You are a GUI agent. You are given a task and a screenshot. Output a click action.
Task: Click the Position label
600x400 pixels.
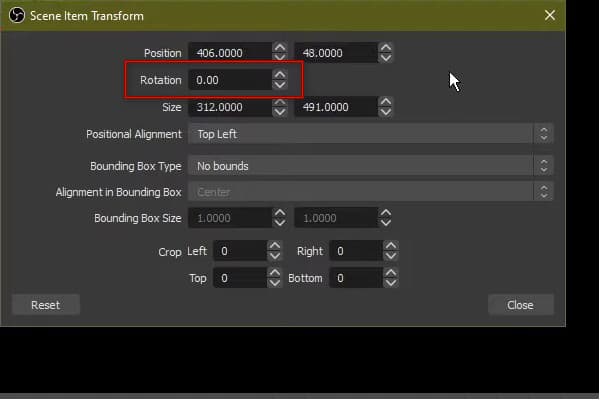[x=163, y=53]
